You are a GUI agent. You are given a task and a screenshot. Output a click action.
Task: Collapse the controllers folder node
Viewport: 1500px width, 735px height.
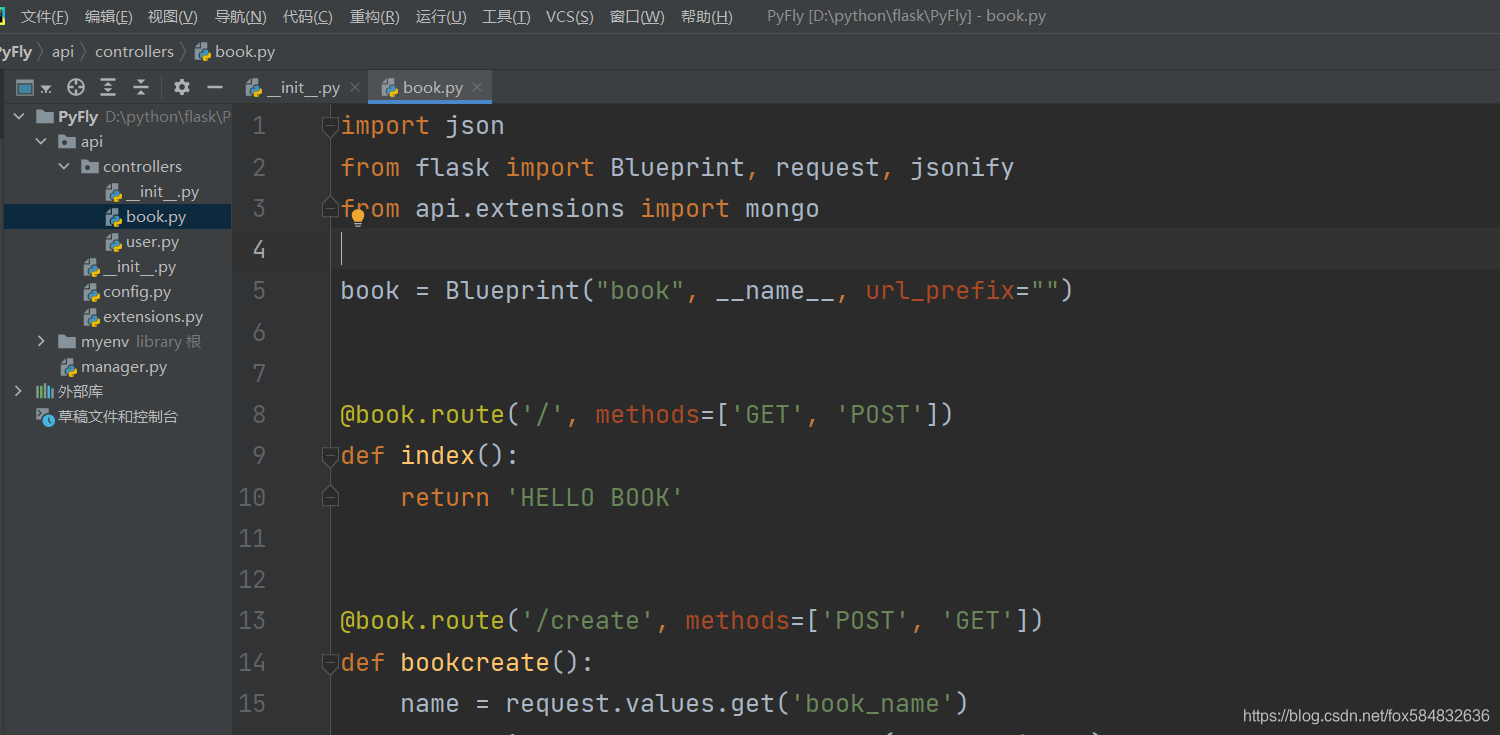[64, 167]
